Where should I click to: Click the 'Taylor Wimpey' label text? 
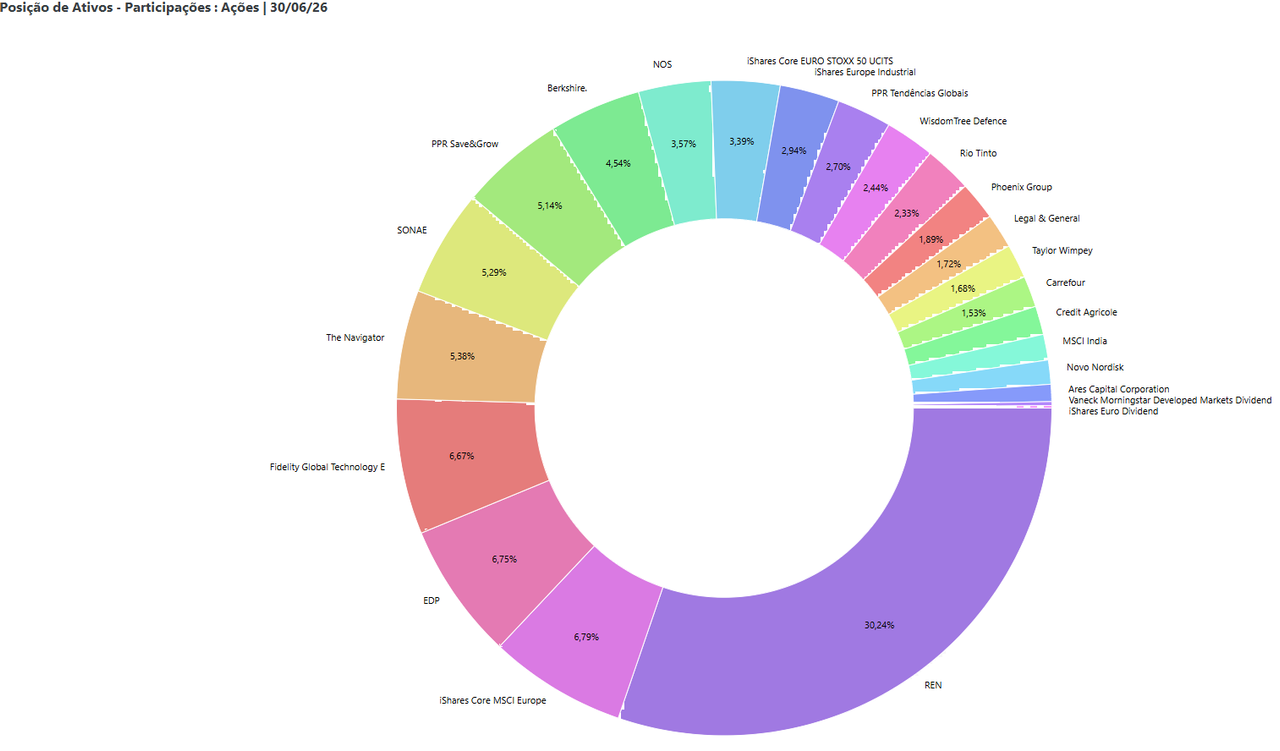pos(1062,250)
